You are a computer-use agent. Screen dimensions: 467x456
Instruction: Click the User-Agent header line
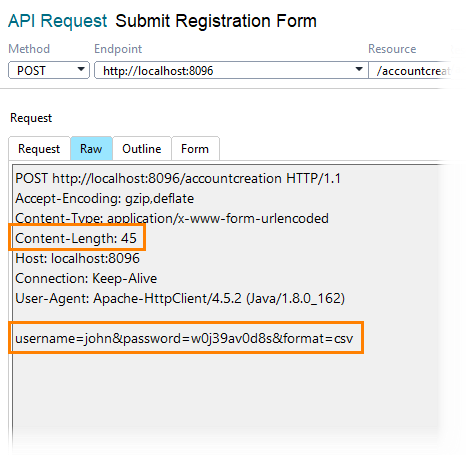(x=180, y=298)
